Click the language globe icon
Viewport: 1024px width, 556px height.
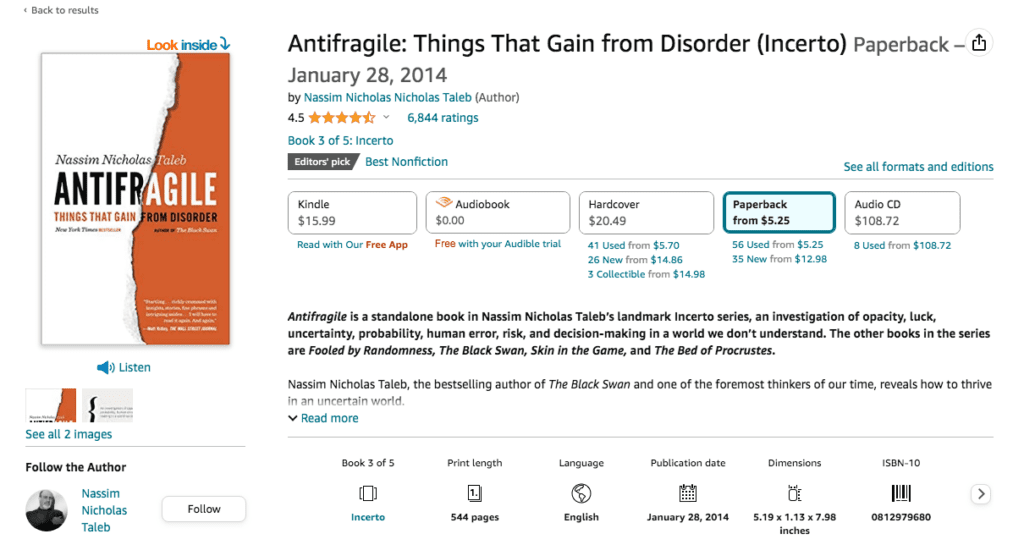(x=581, y=493)
